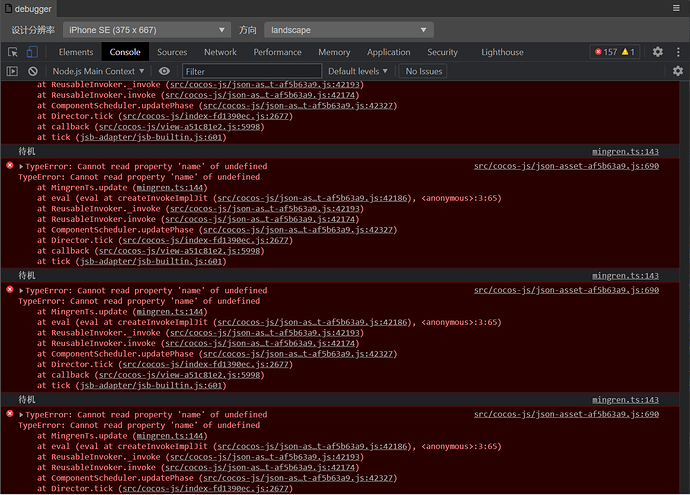Click the second red error circle icon

(10, 290)
